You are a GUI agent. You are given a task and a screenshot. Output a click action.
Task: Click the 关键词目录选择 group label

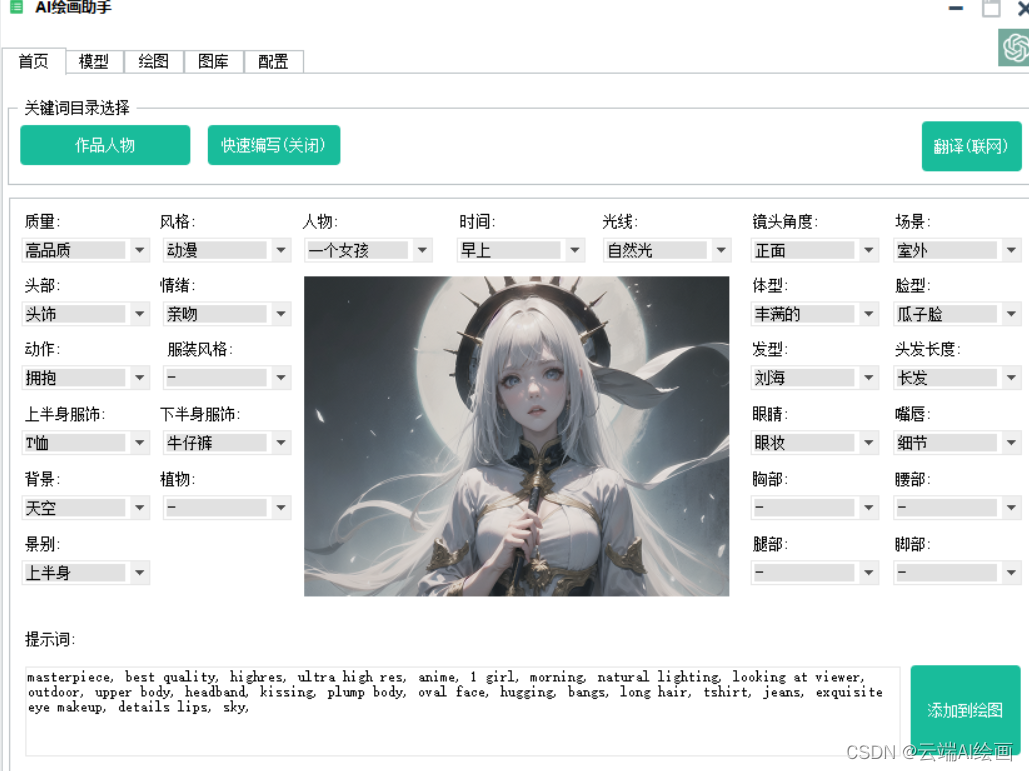click(77, 108)
